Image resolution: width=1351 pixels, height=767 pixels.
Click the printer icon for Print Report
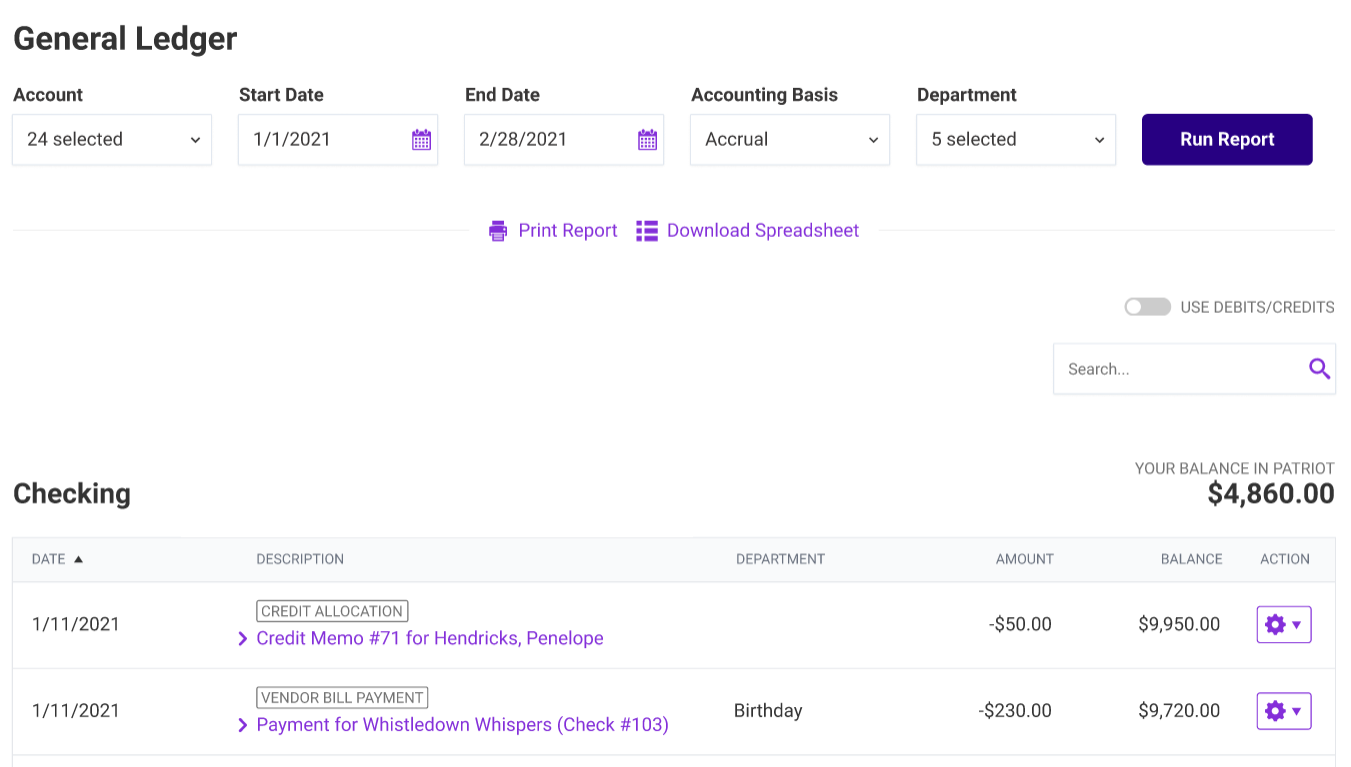497,231
